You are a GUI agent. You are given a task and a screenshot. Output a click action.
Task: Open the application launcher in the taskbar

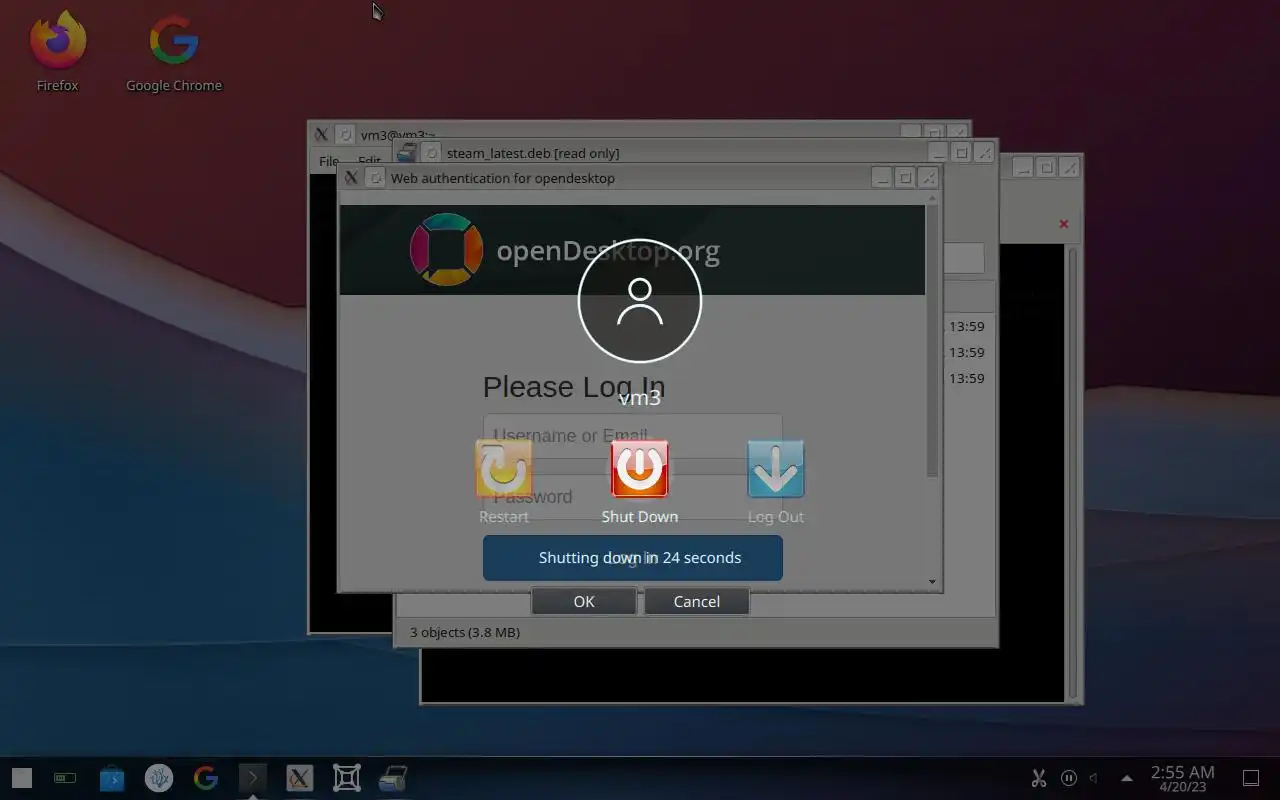tap(22, 778)
